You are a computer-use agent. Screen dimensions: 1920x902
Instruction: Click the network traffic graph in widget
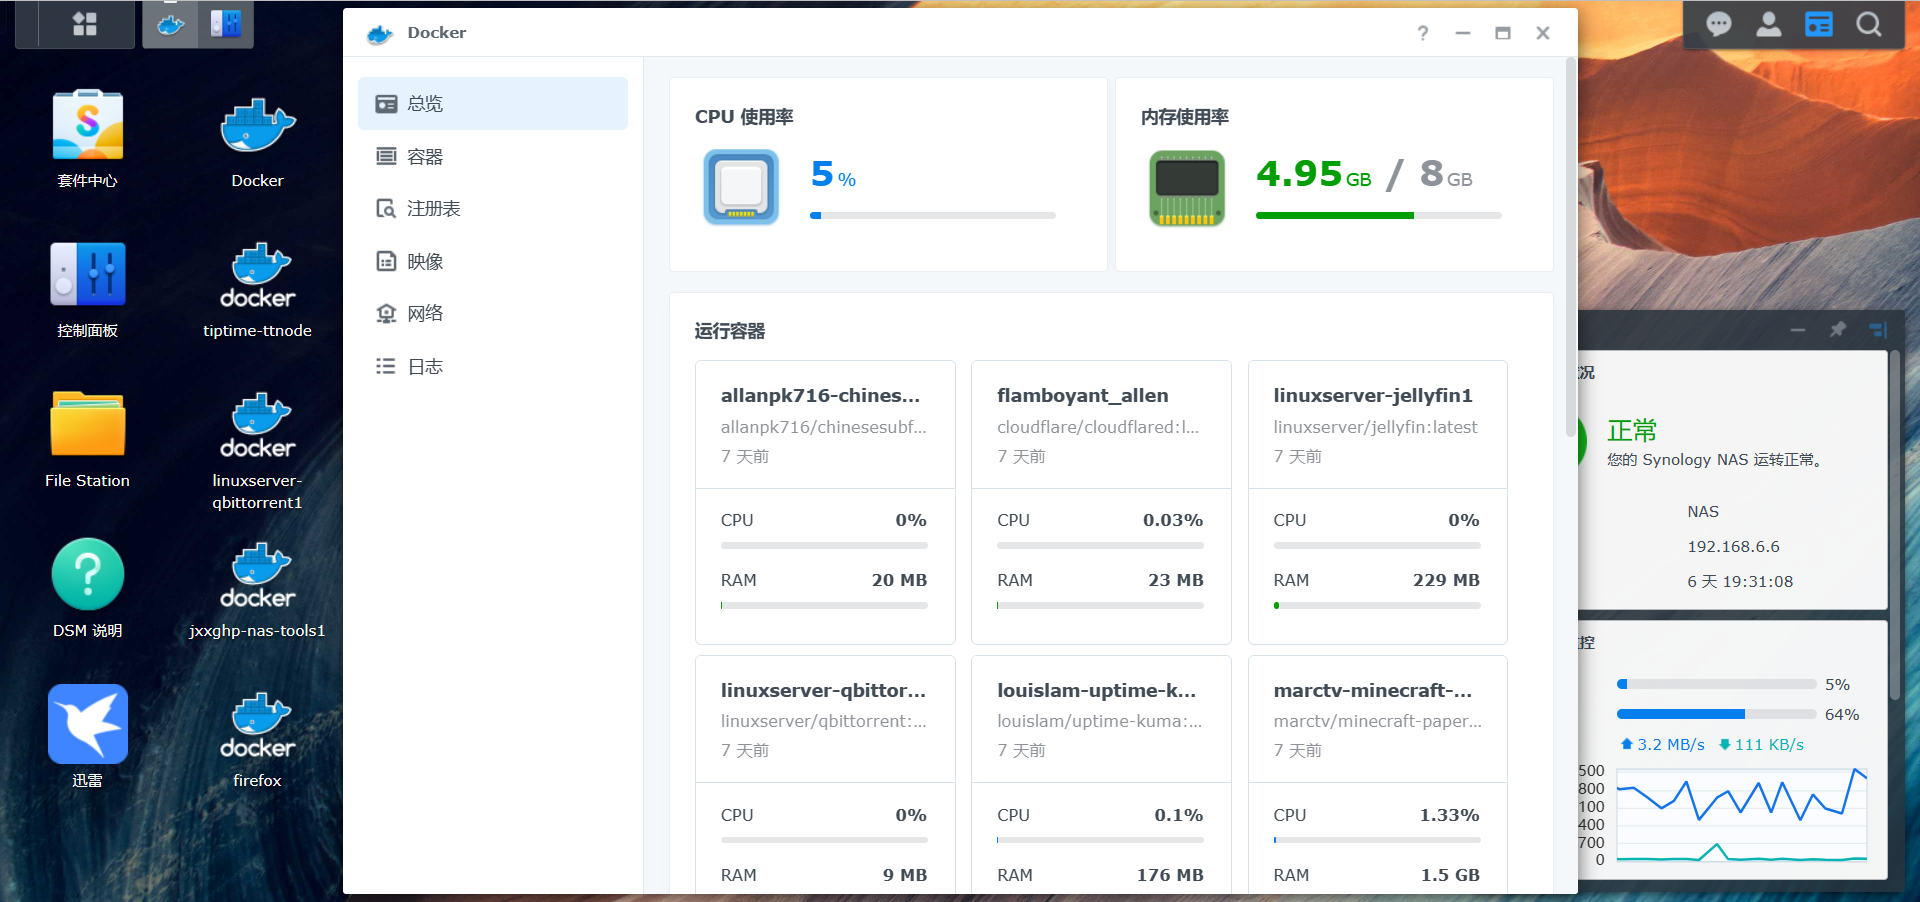point(1742,815)
